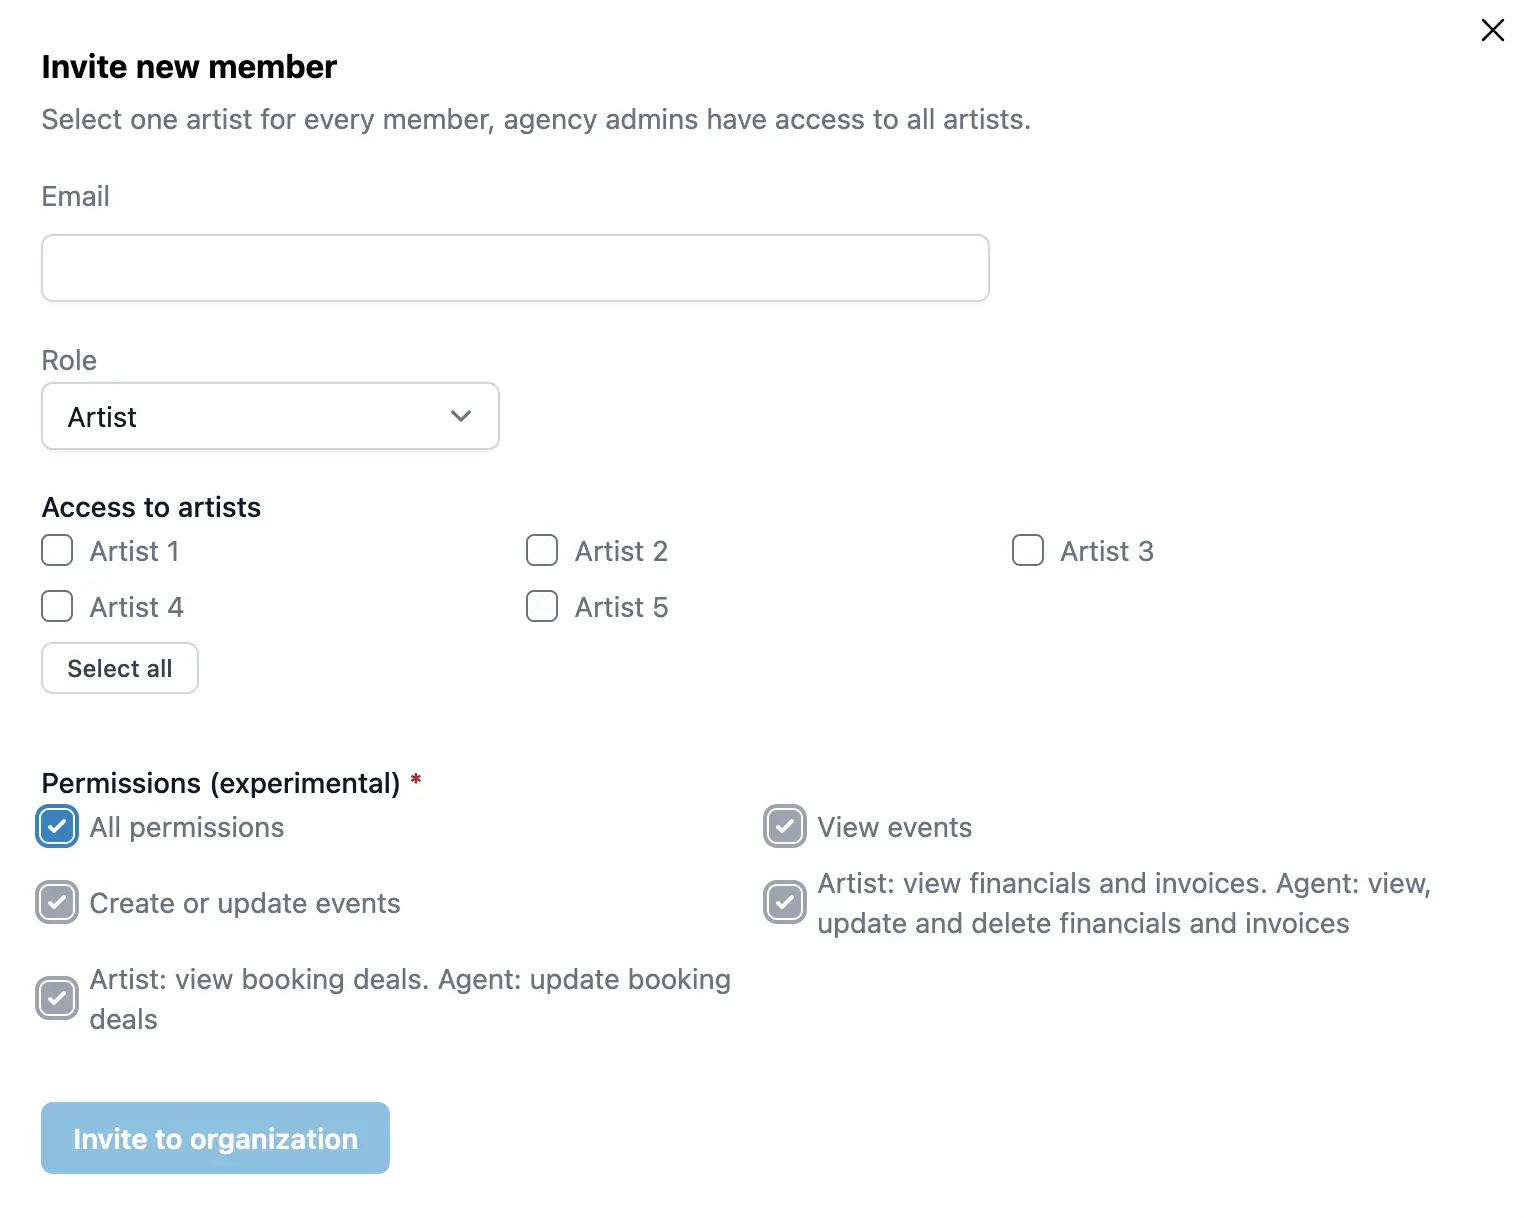Close the Invite new member dialog
Viewport: 1524px width, 1218px height.
1492,30
